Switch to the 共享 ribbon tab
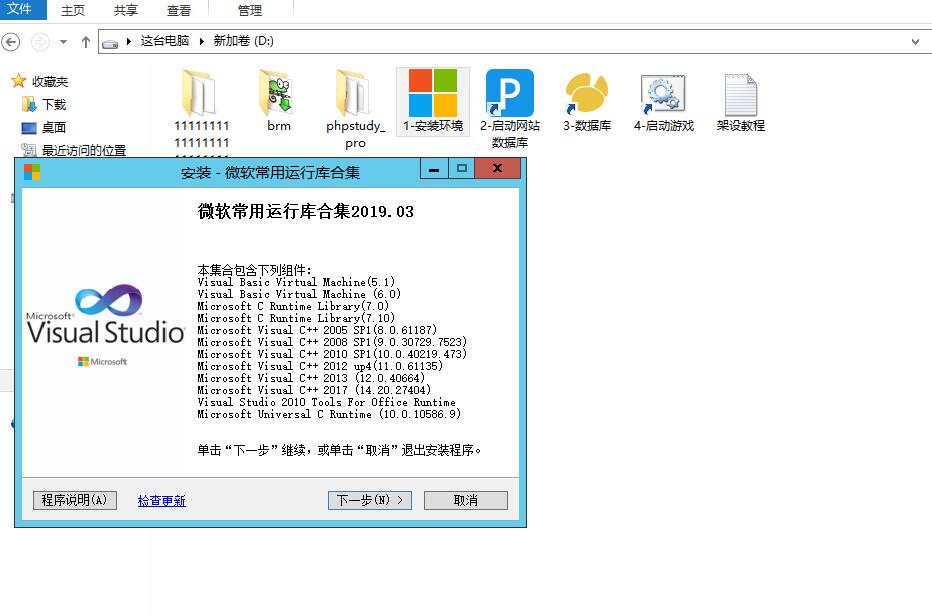This screenshot has height=615, width=932. click(126, 11)
